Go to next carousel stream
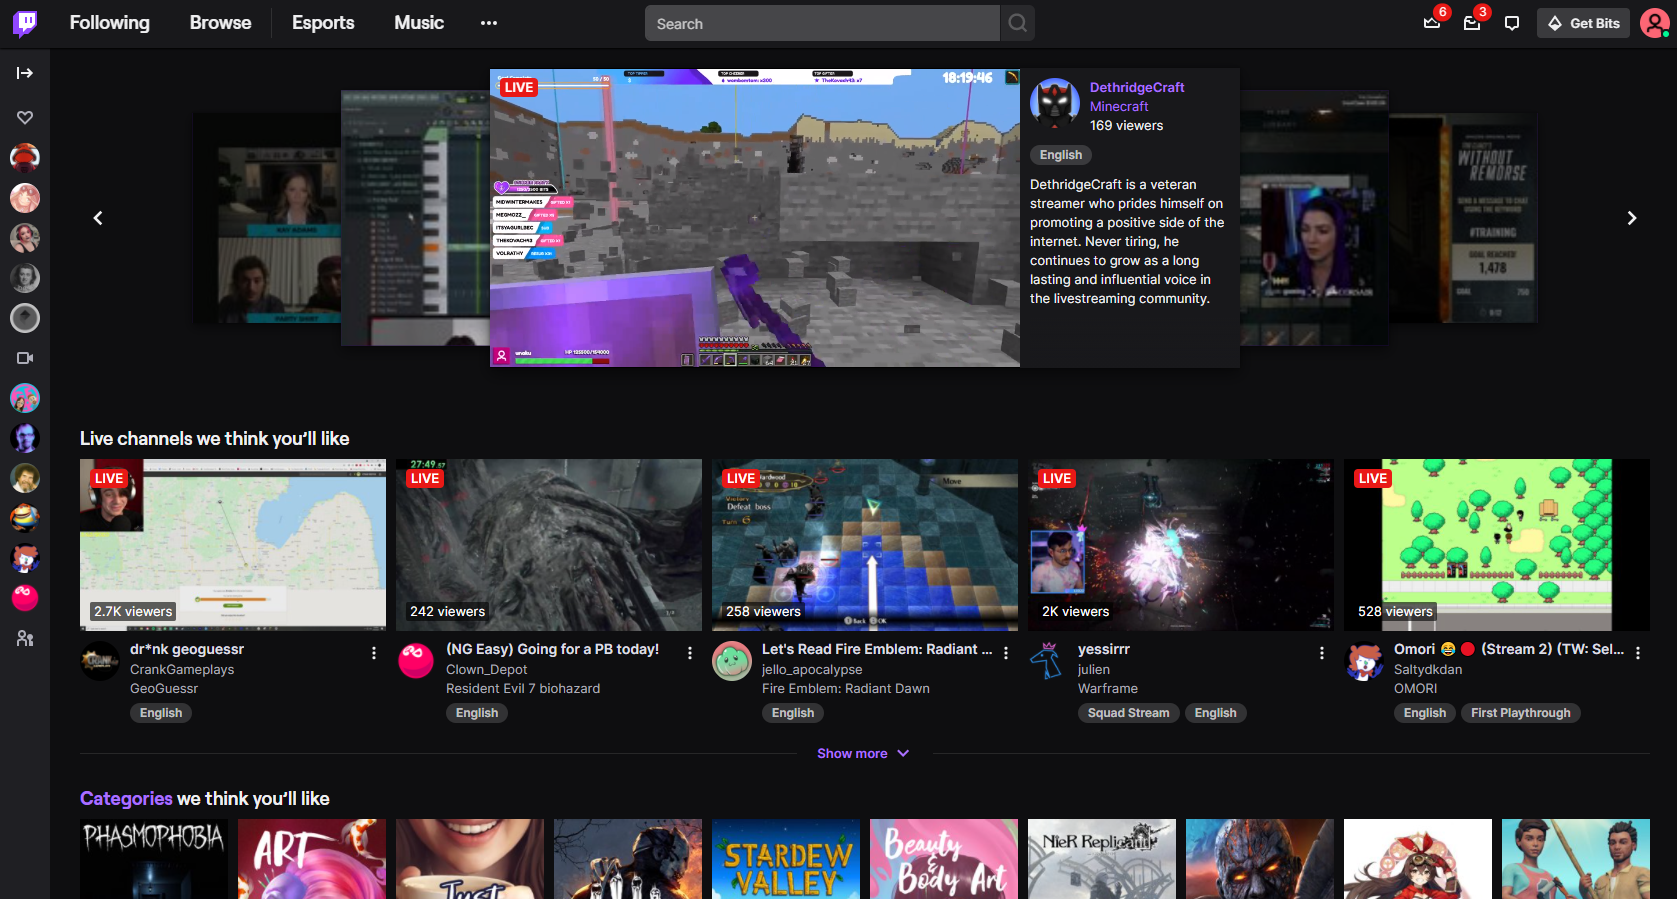Image resolution: width=1677 pixels, height=899 pixels. pos(1631,218)
